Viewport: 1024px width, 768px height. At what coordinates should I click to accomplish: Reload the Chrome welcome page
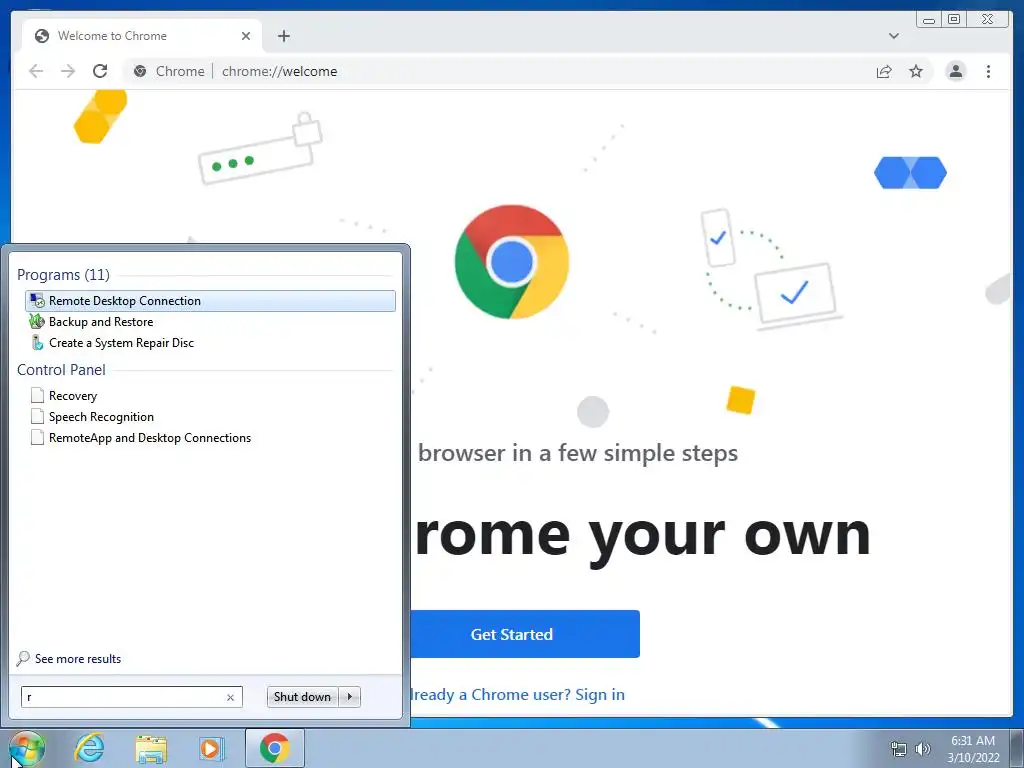pyautogui.click(x=100, y=71)
